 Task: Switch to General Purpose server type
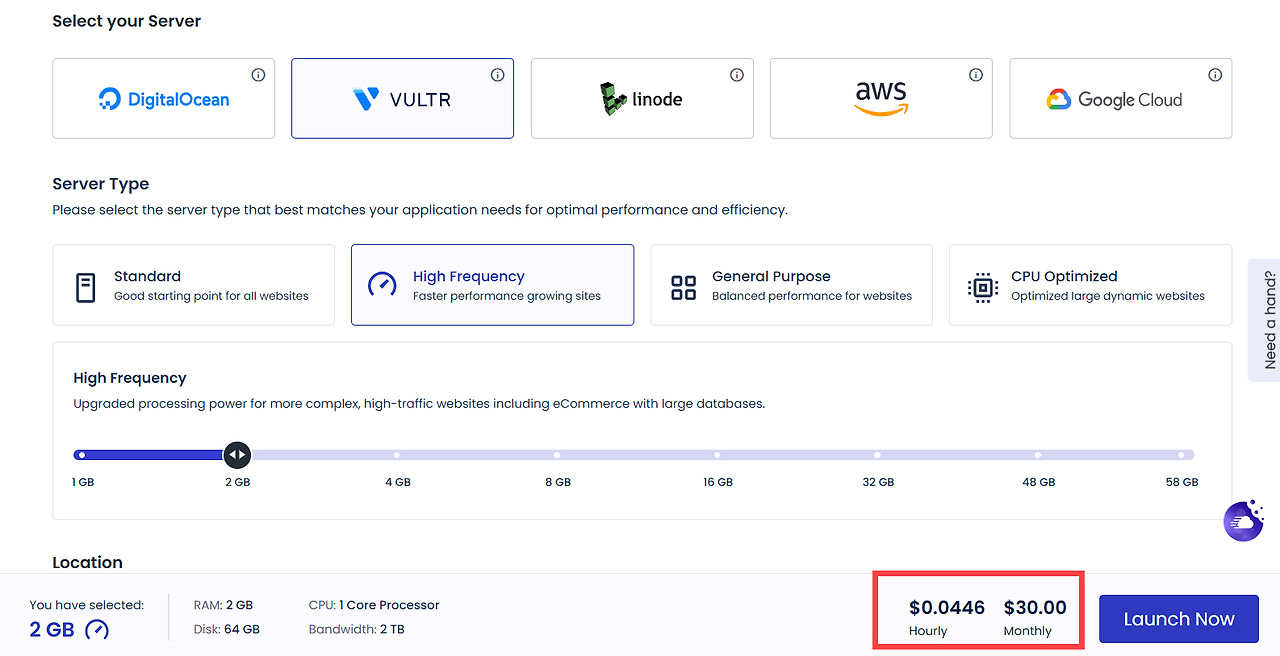coord(791,285)
